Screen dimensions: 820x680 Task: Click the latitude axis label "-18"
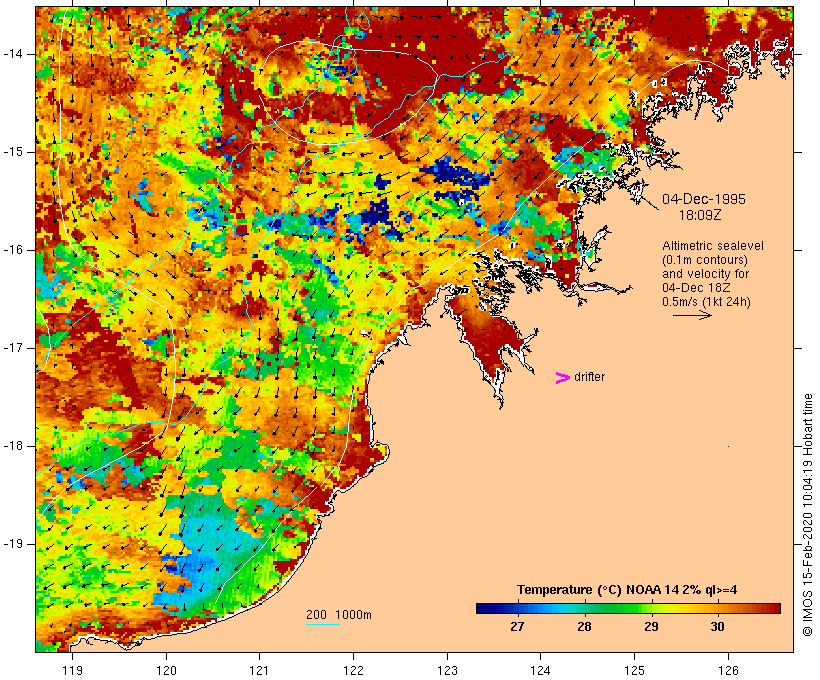point(13,446)
